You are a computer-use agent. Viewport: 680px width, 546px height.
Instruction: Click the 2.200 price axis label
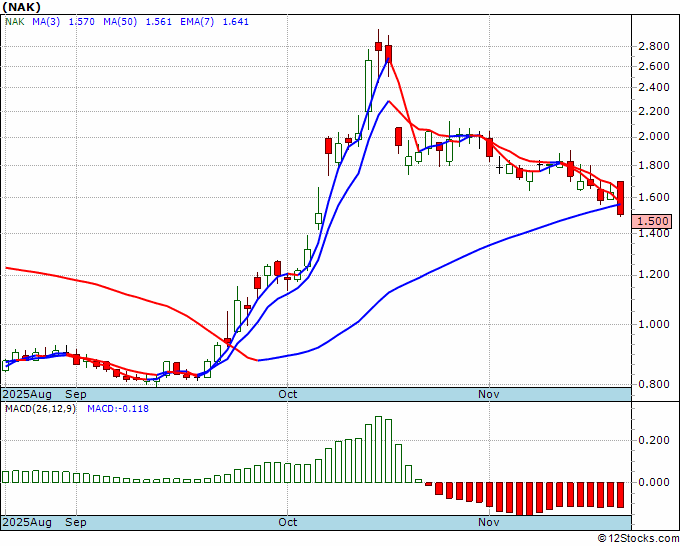(x=654, y=111)
